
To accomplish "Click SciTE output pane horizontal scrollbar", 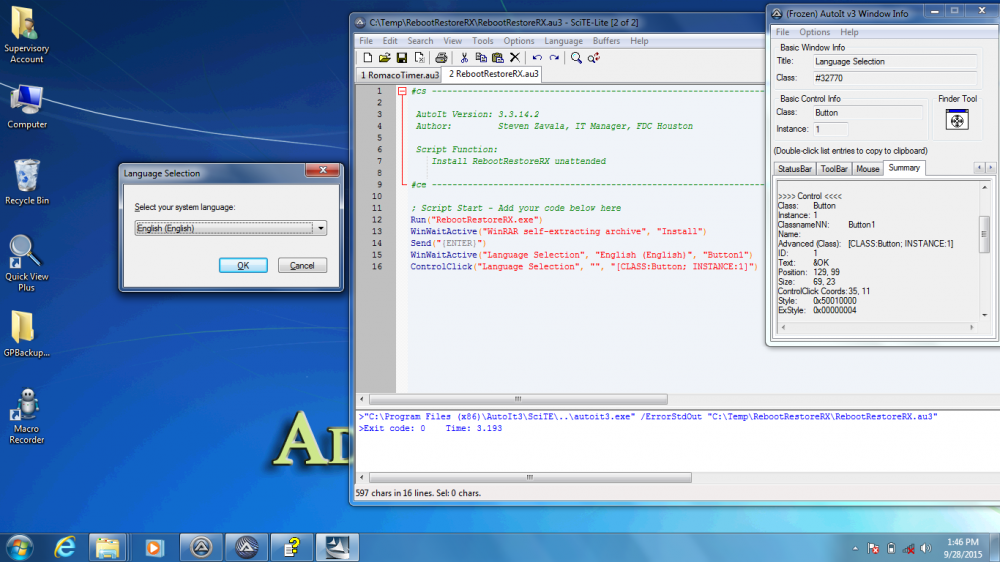I will pyautogui.click(x=530, y=477).
